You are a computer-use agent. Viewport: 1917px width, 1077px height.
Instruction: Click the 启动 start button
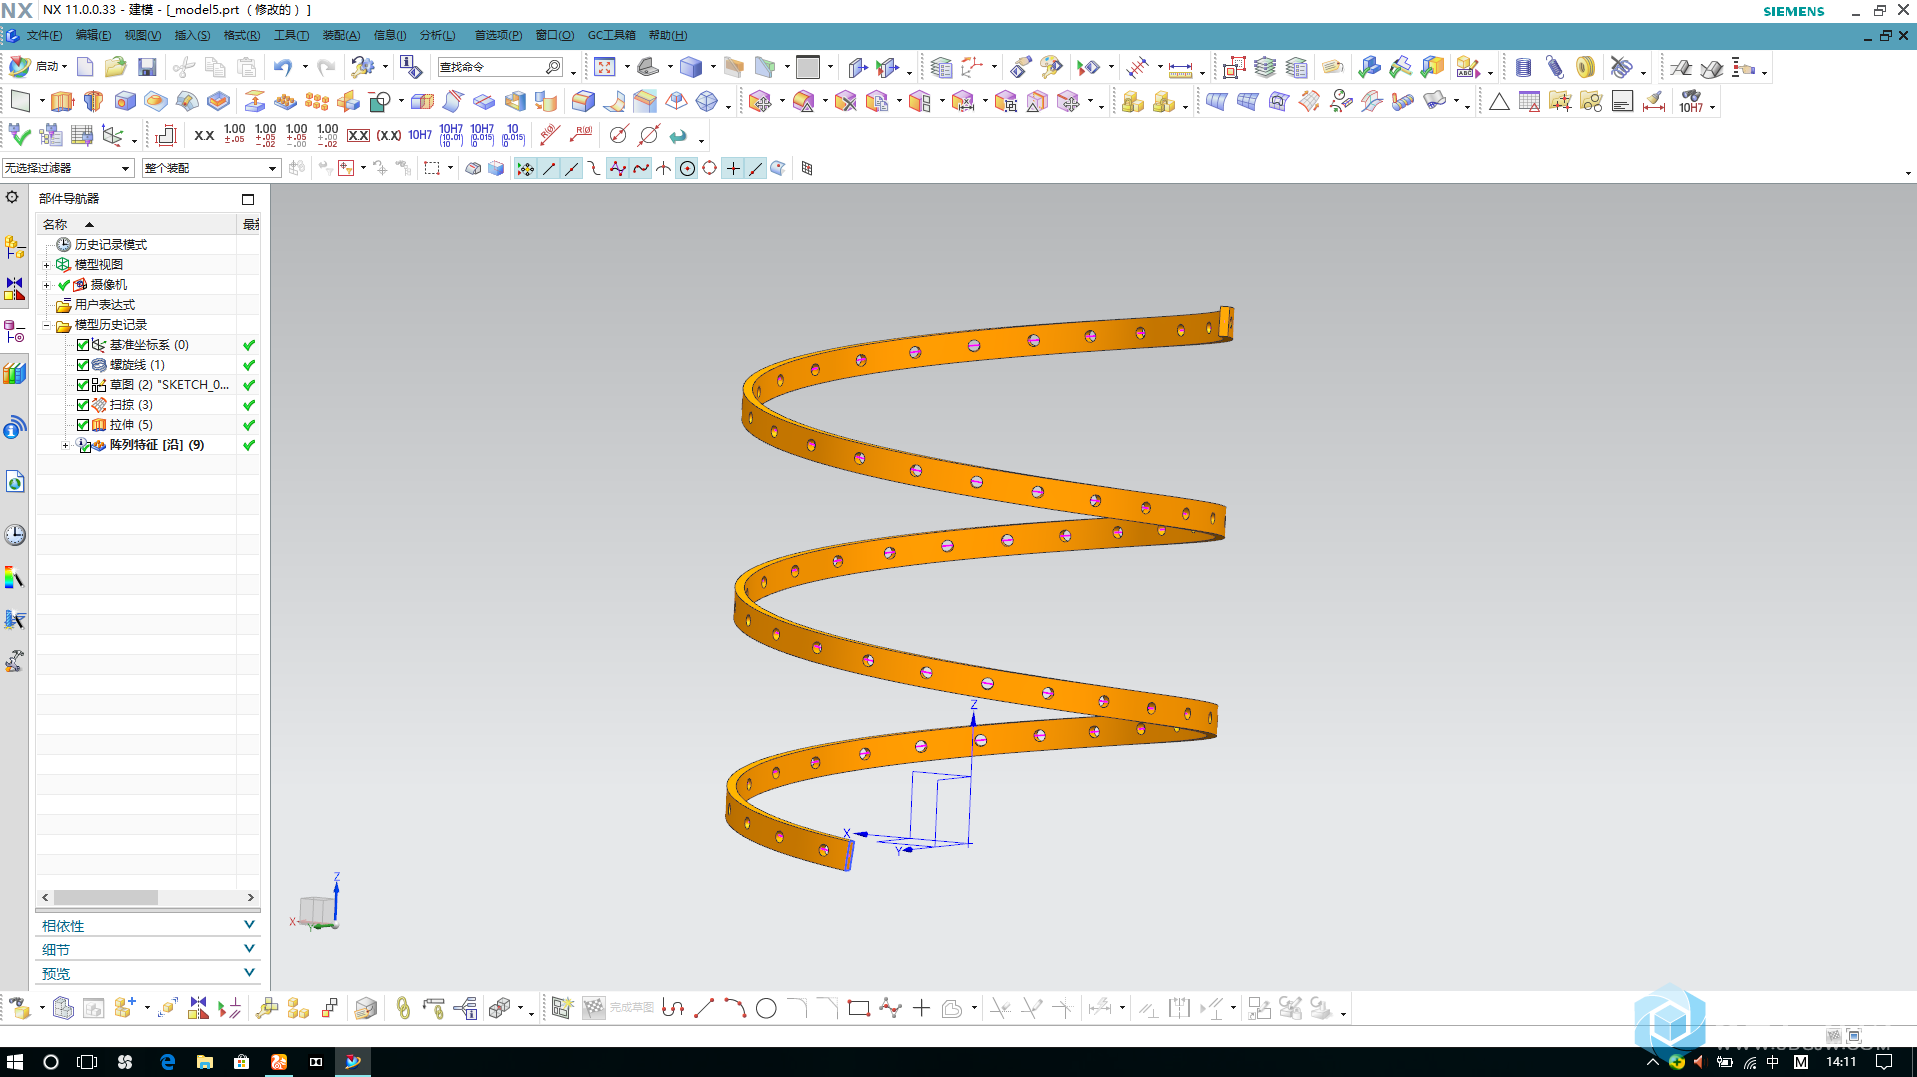coord(38,67)
